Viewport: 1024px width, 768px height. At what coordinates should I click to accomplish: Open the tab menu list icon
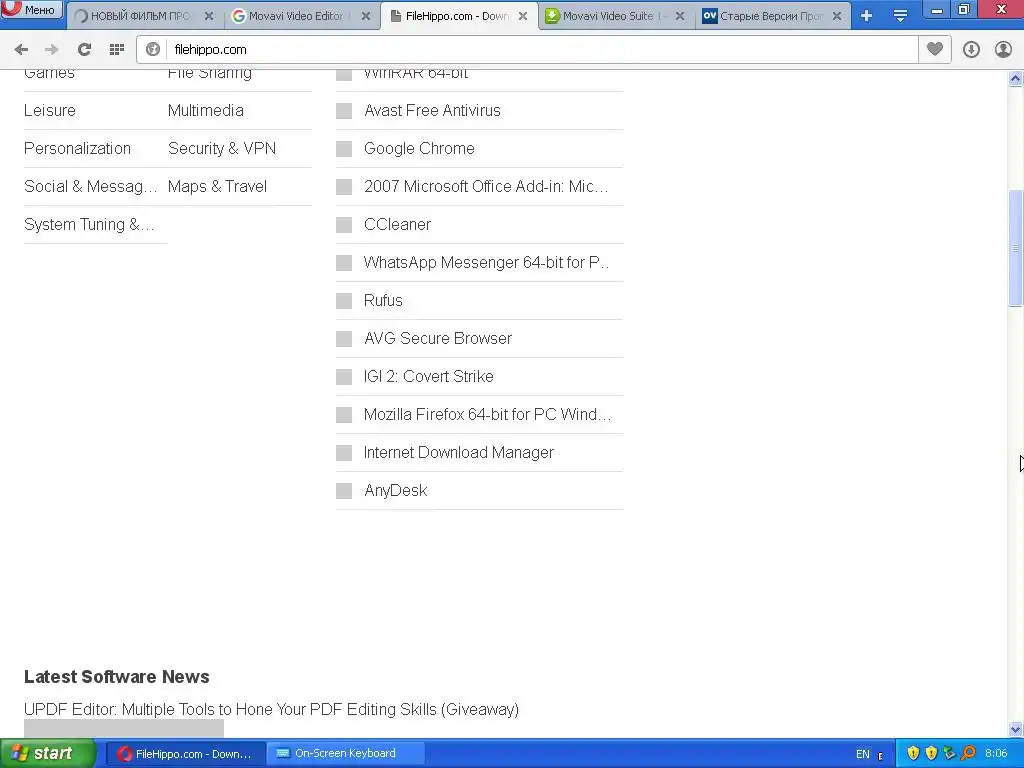900,16
